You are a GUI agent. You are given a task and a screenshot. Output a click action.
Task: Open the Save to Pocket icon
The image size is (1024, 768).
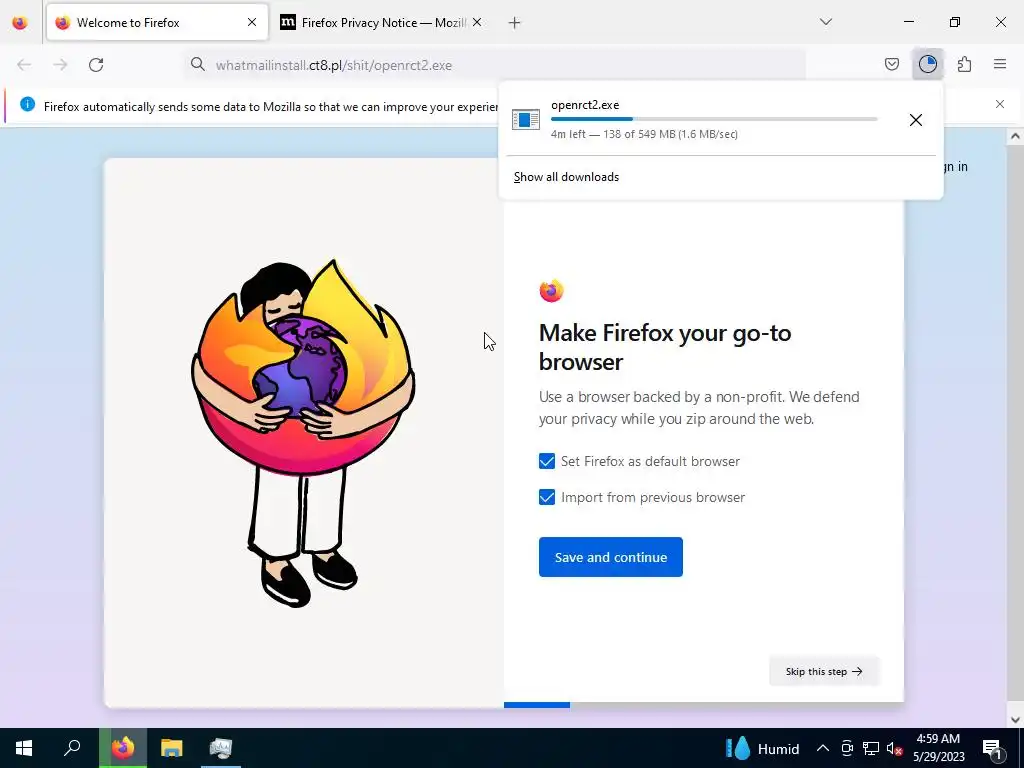[x=891, y=64]
